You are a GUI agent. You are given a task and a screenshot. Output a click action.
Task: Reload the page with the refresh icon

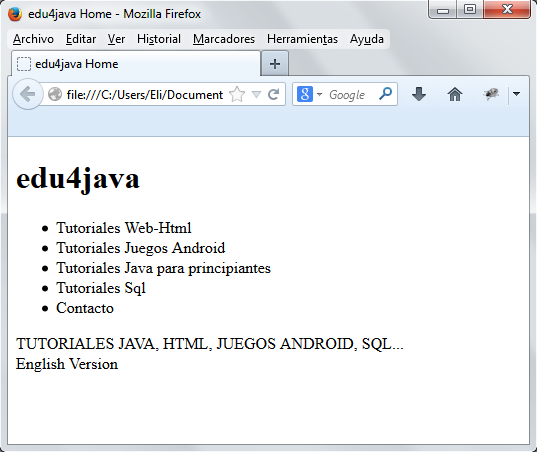(x=273, y=94)
